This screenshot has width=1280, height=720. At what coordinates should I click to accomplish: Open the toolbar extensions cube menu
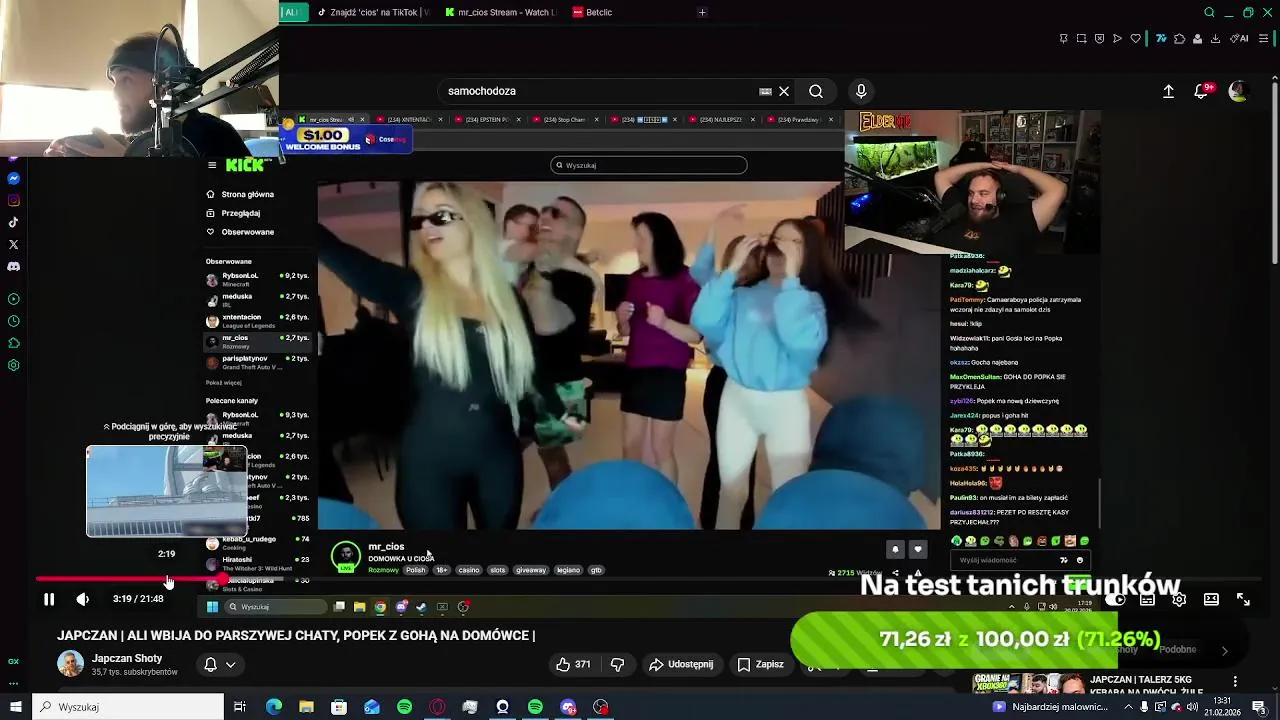(x=1179, y=39)
